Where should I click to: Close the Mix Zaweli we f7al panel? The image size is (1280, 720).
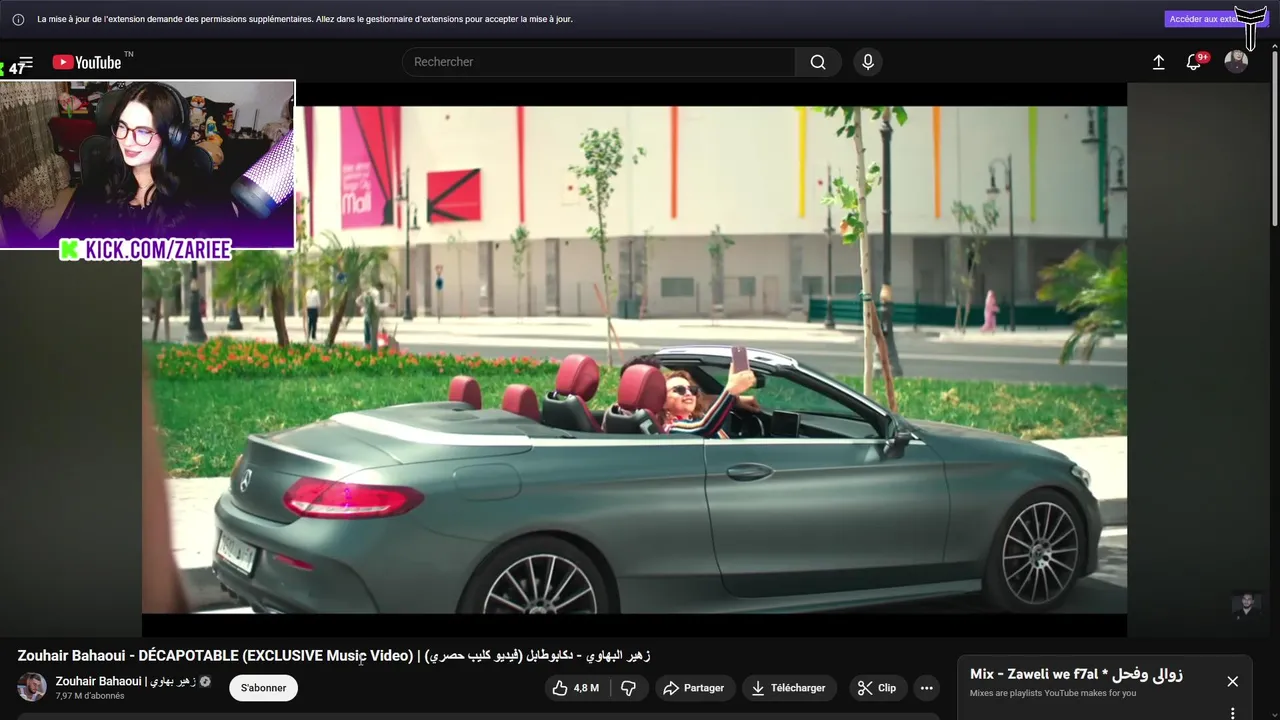tap(1232, 681)
